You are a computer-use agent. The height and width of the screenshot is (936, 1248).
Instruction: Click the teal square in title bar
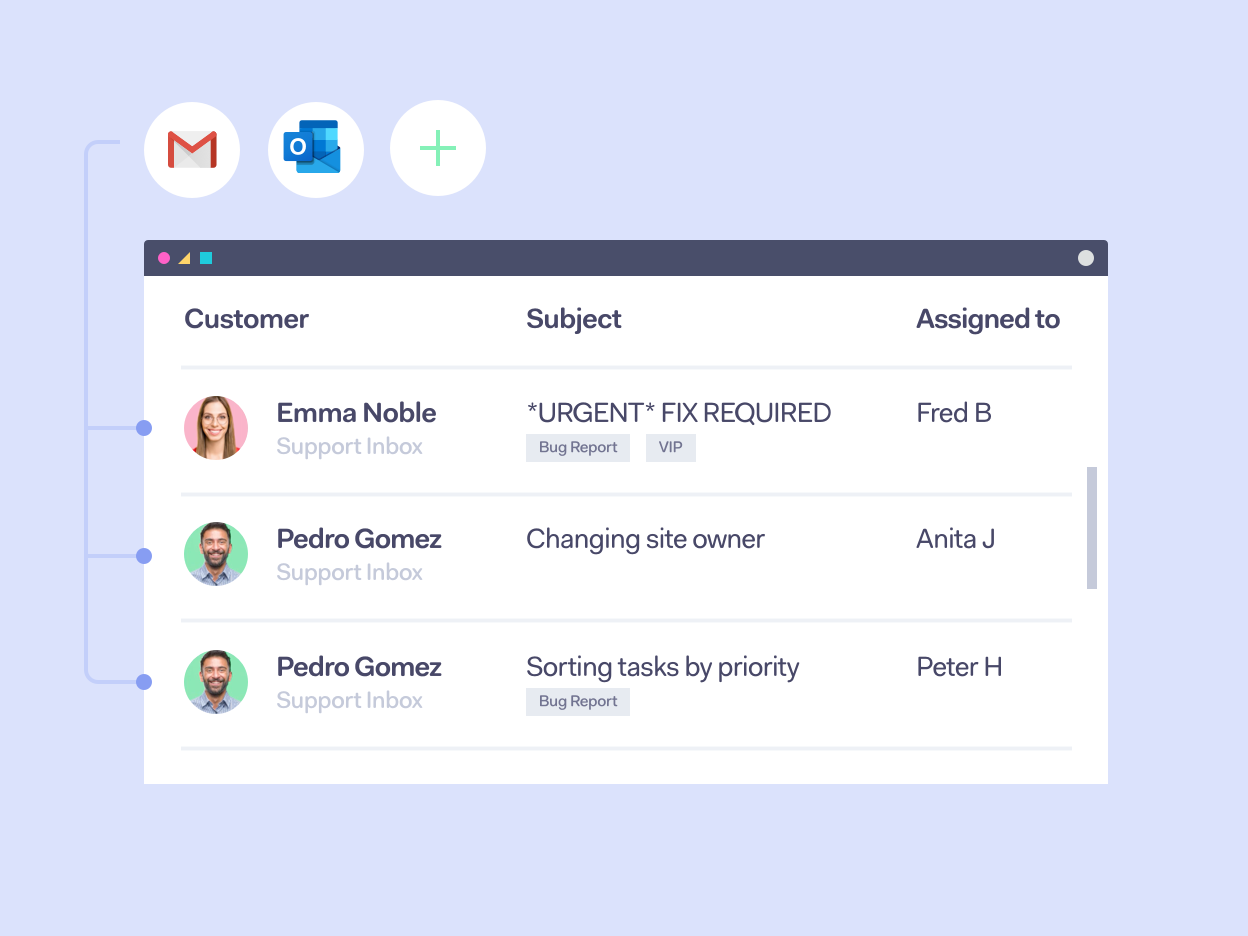click(x=206, y=258)
